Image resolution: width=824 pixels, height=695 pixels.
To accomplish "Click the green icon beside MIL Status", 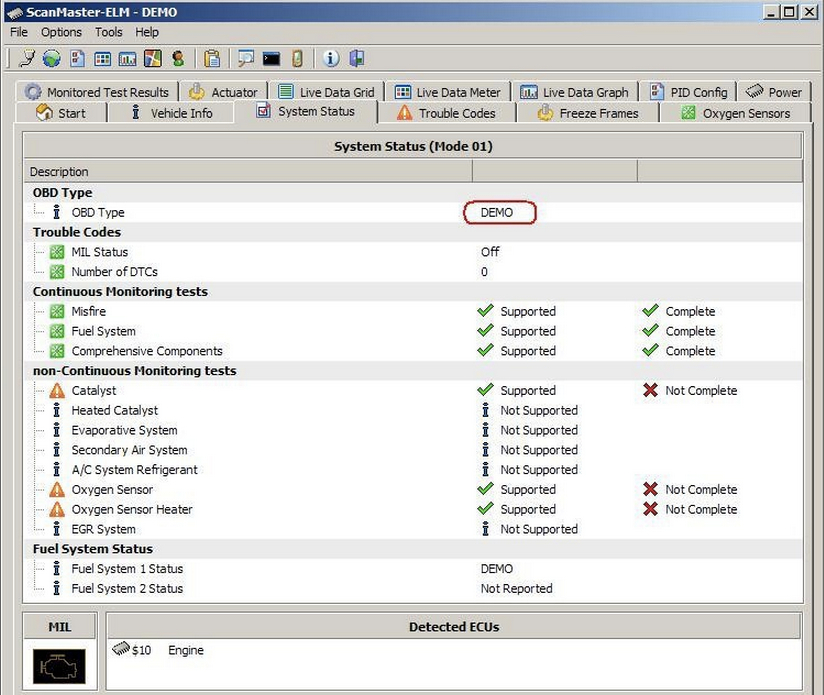I will 57,252.
